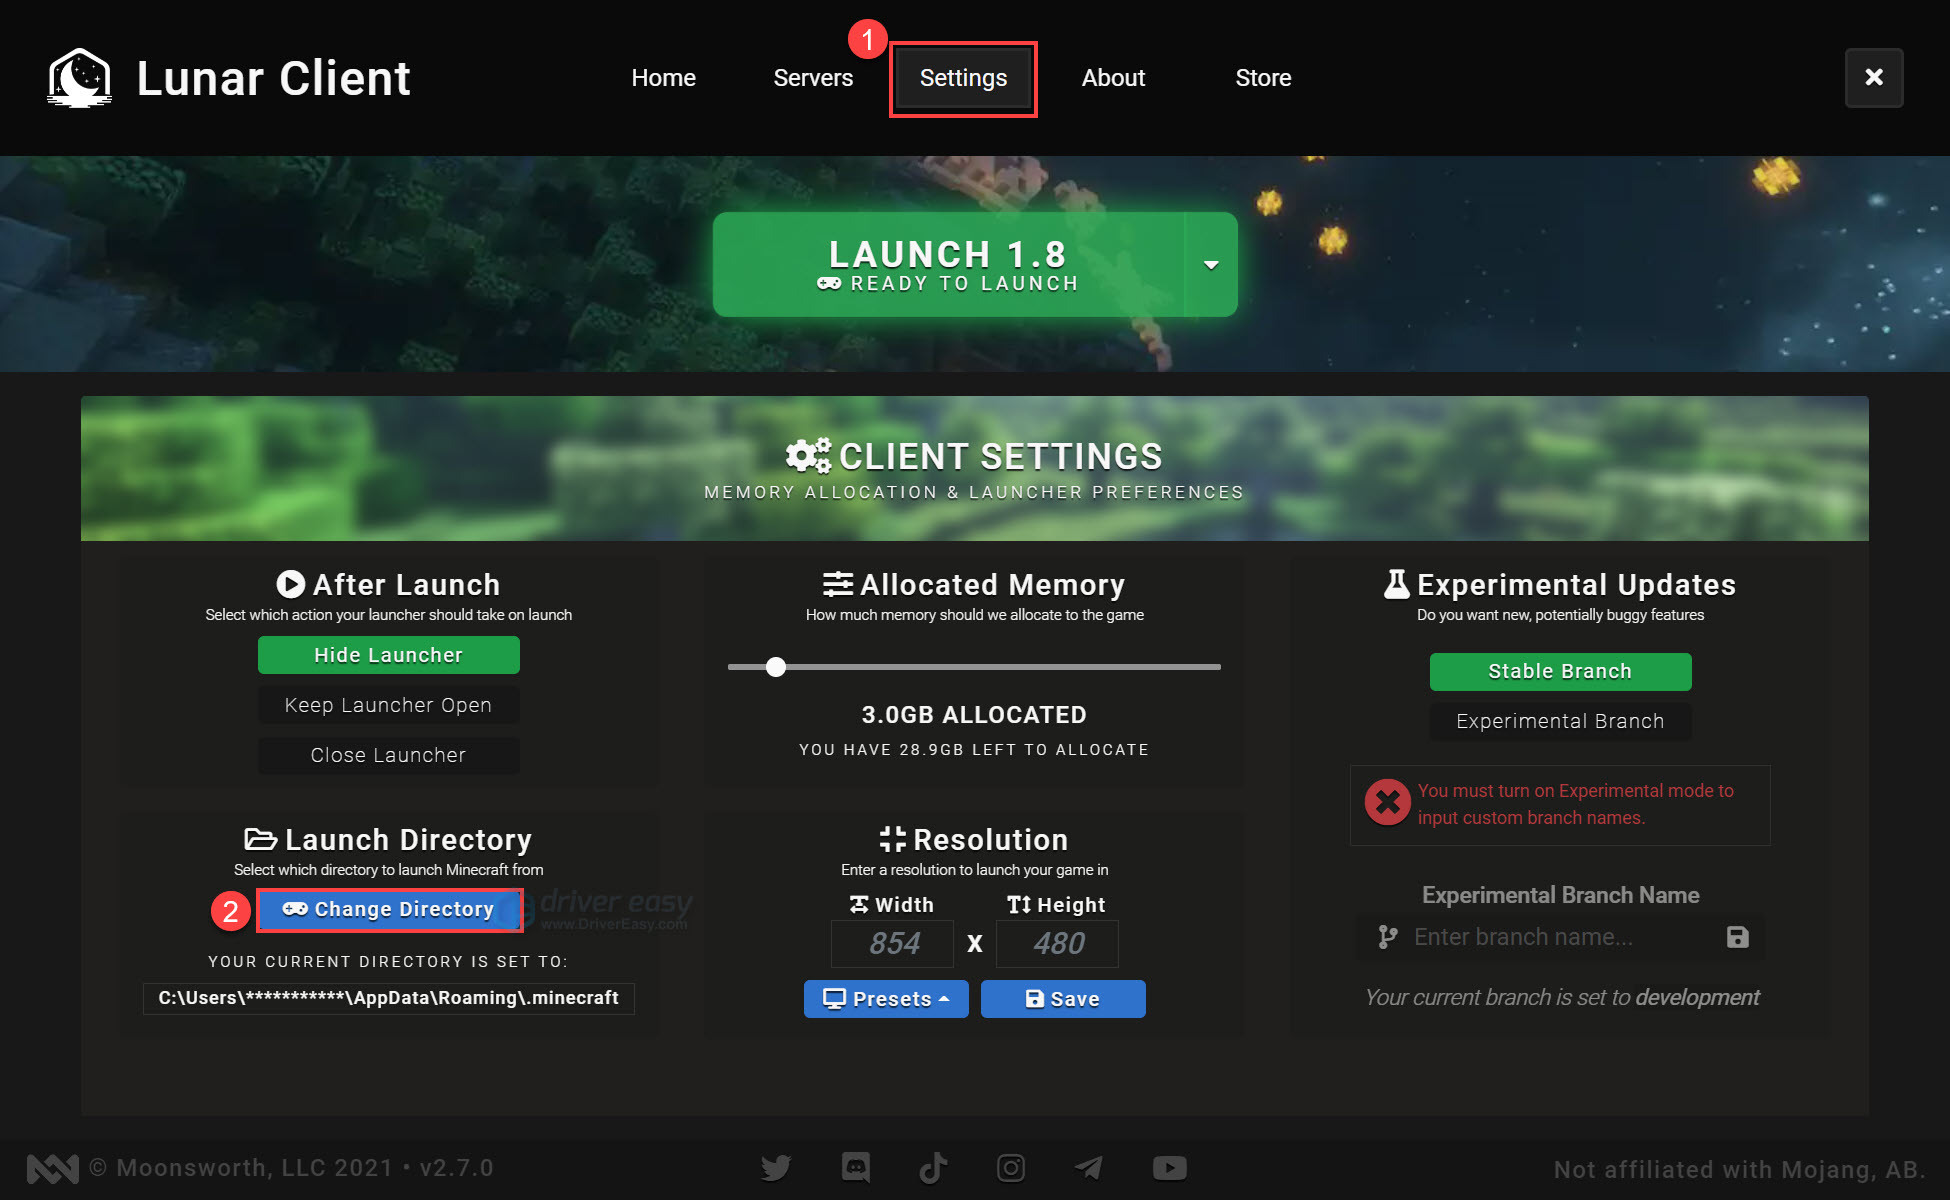Open Lunar Client's Twitter page
The image size is (1950, 1200).
(x=776, y=1167)
